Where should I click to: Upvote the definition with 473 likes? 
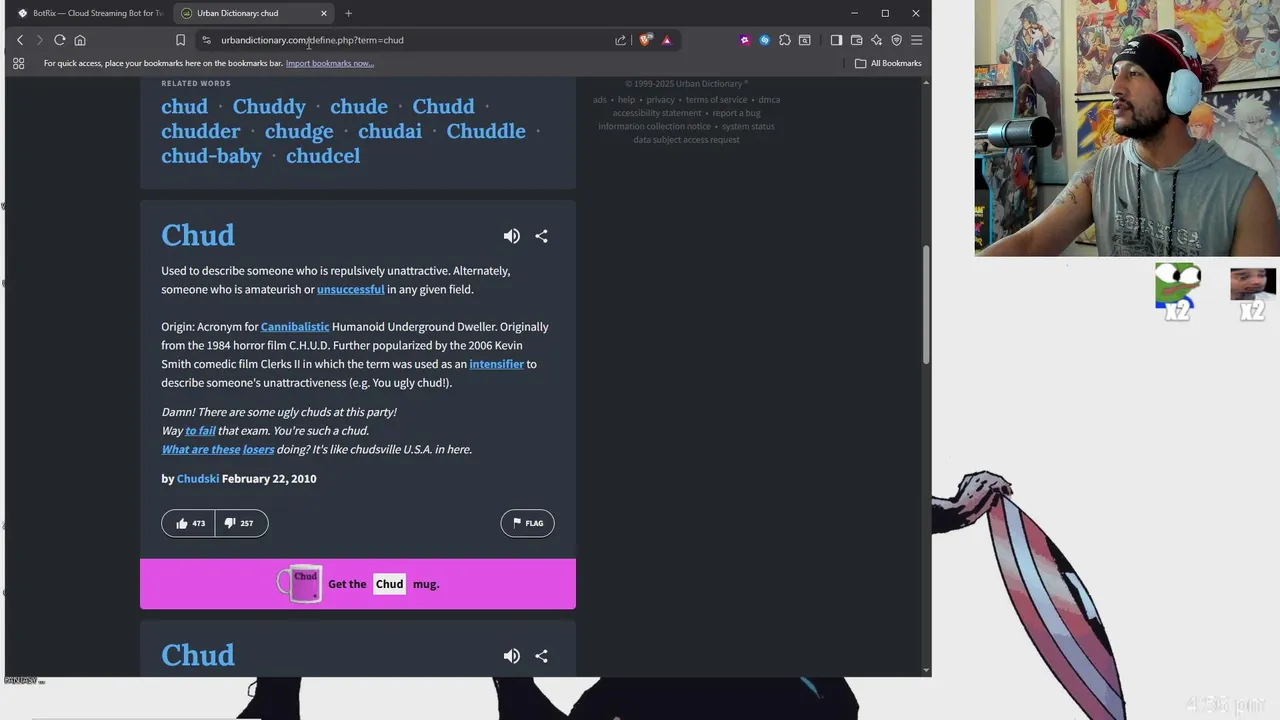click(188, 523)
